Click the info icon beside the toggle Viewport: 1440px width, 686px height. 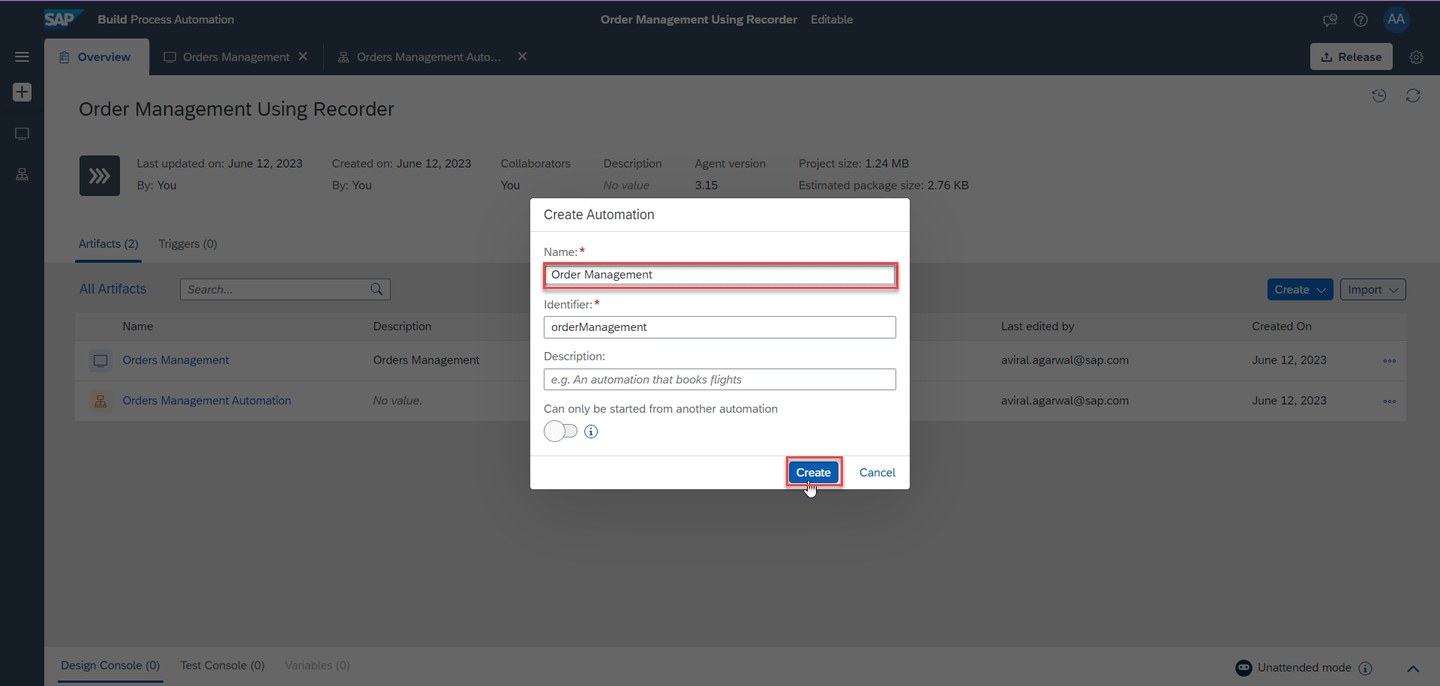(591, 432)
